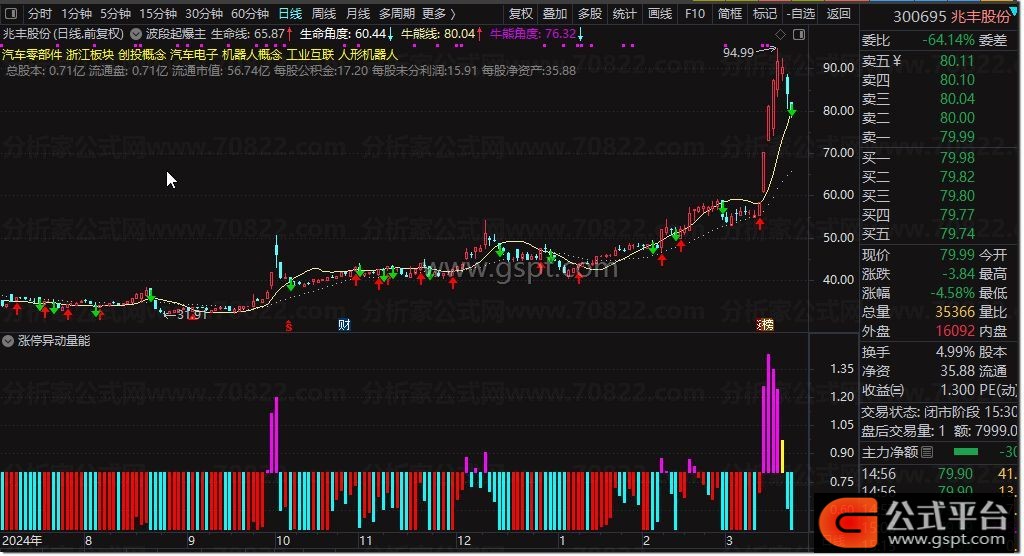Click the 94.99 high price label
Screen dimensions: 1024x556
[x=739, y=52]
